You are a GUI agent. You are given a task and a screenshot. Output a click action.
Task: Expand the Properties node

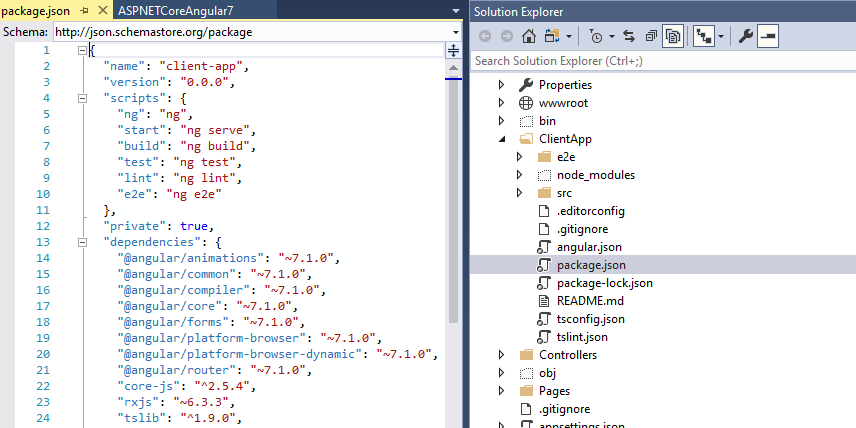click(502, 85)
